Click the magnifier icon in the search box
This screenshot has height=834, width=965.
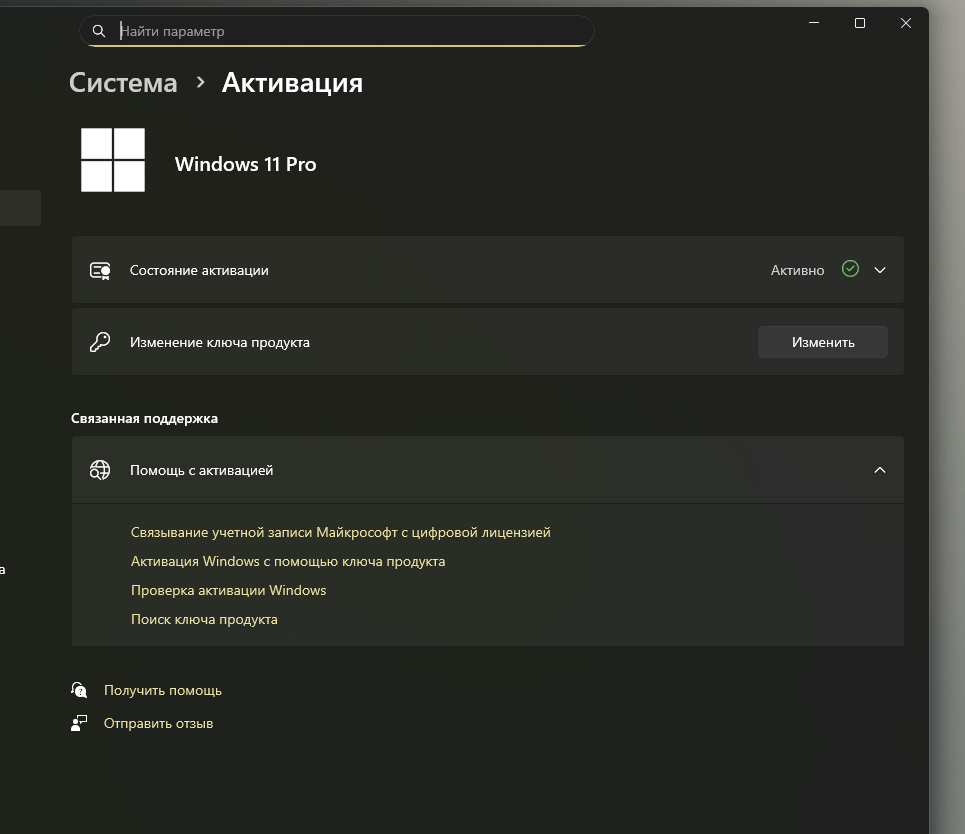coord(98,31)
